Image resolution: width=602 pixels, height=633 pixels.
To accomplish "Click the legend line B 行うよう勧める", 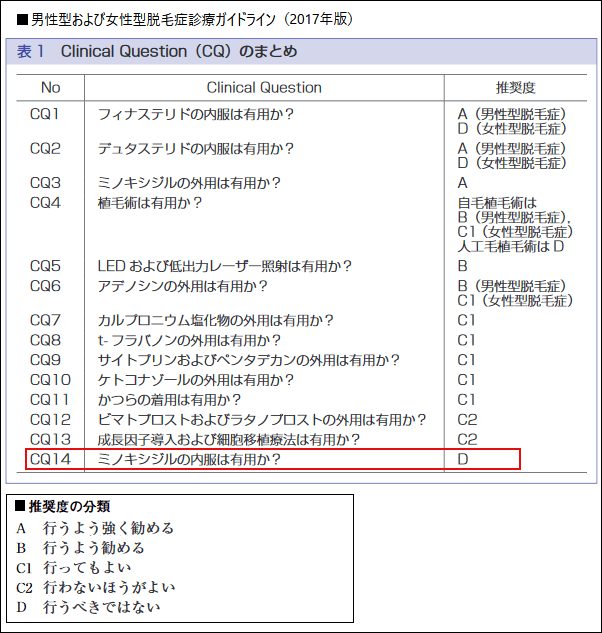I will 80,548.
